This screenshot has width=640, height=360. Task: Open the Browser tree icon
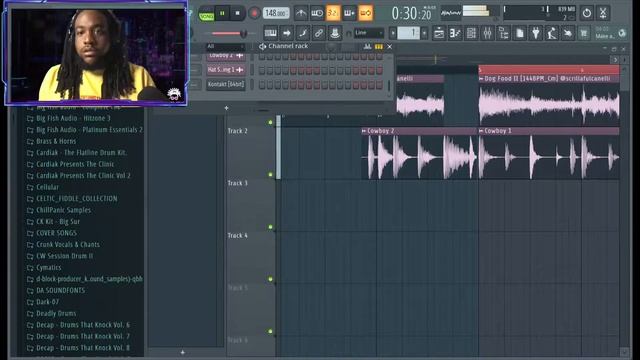point(504,33)
